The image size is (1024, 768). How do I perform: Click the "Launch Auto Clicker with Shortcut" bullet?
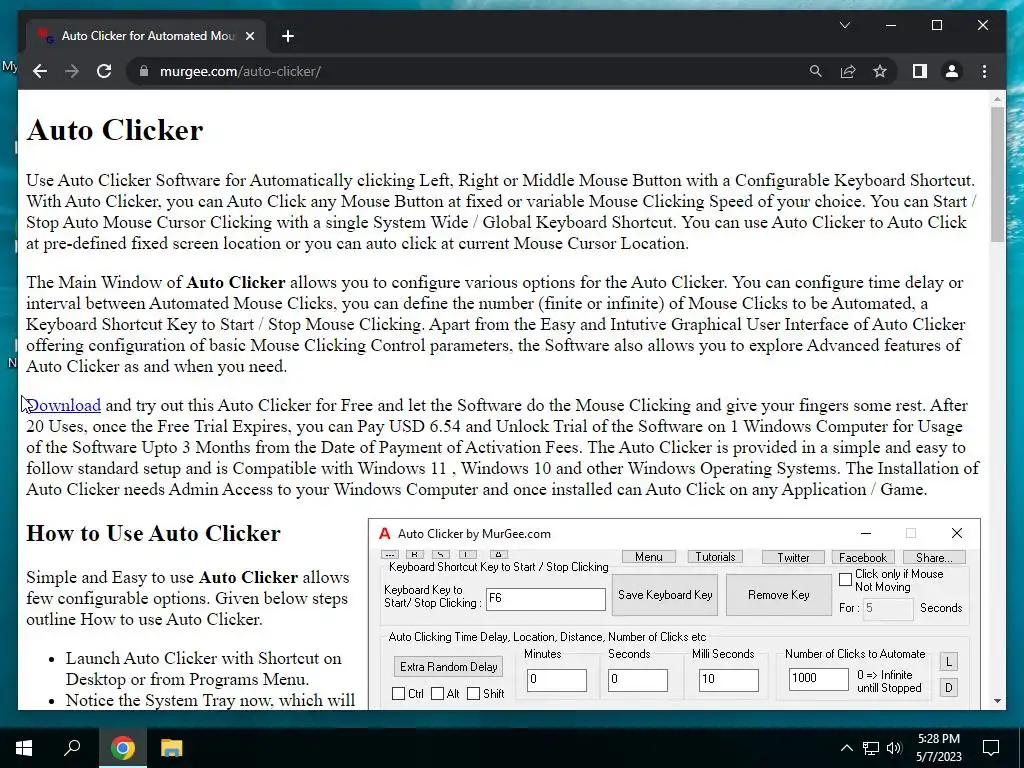[204, 668]
